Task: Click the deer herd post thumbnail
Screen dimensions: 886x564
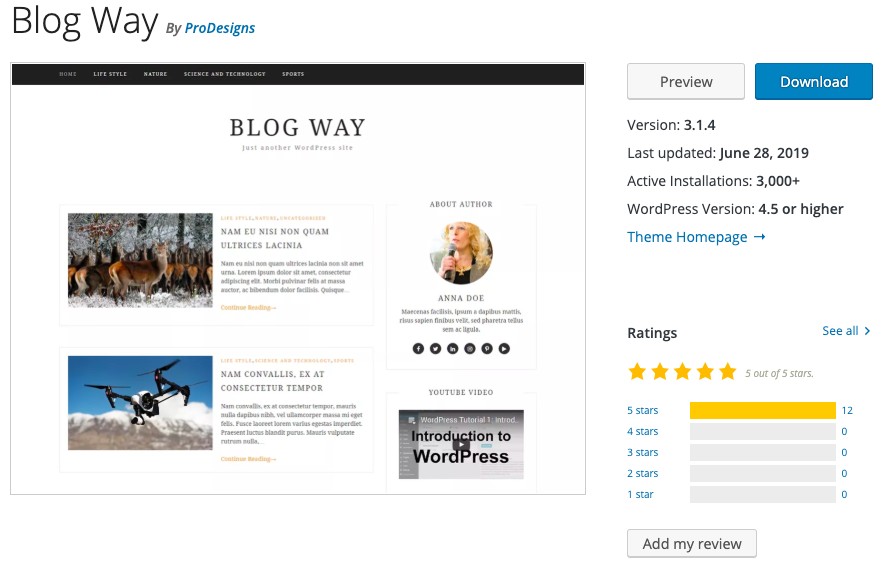Action: point(140,260)
